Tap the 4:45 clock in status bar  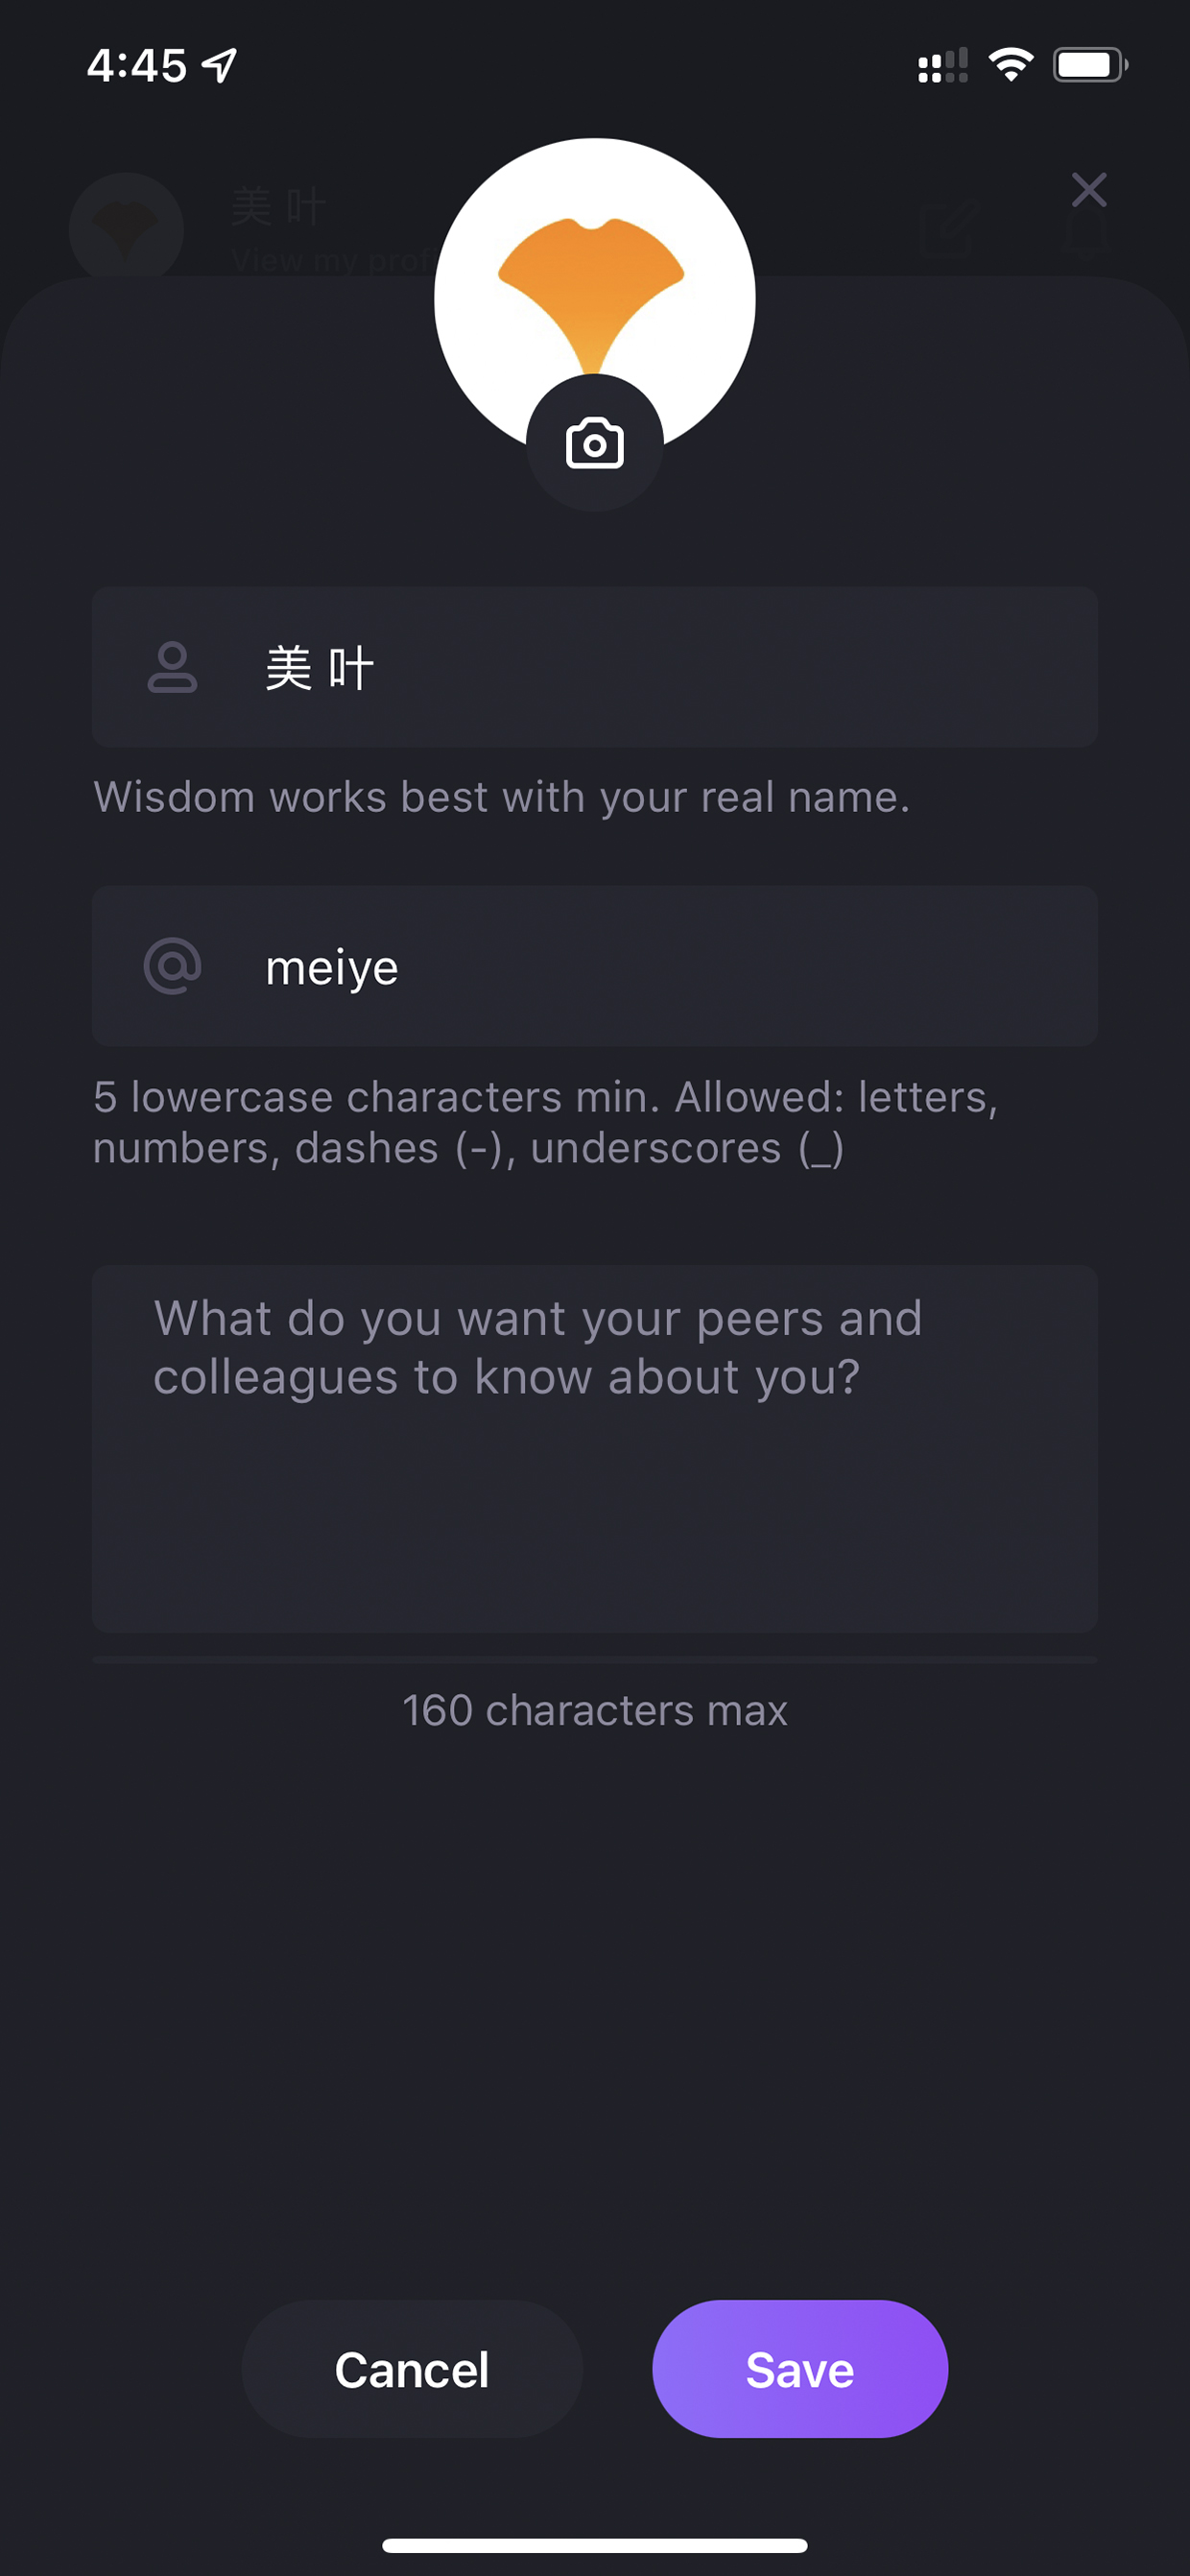pyautogui.click(x=136, y=66)
